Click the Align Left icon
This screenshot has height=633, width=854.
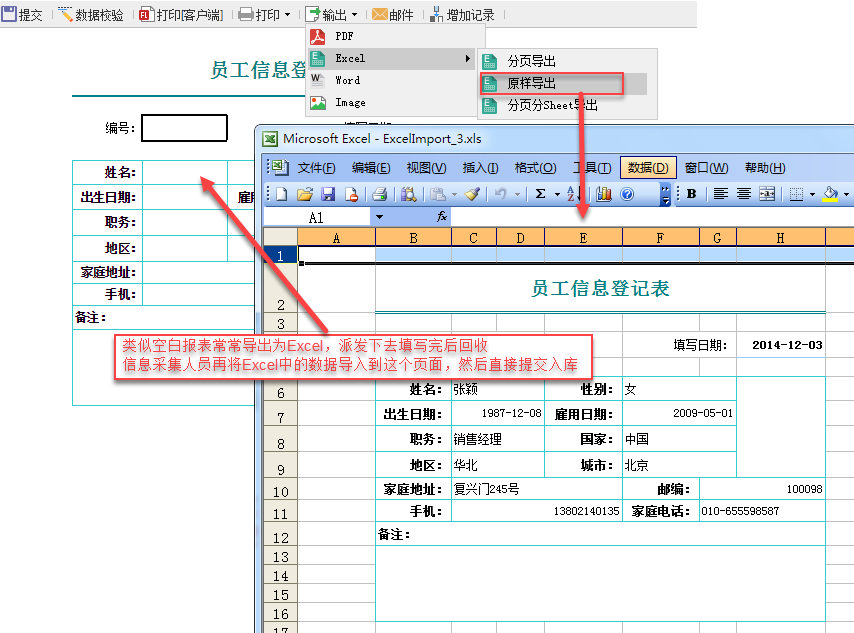(x=721, y=194)
